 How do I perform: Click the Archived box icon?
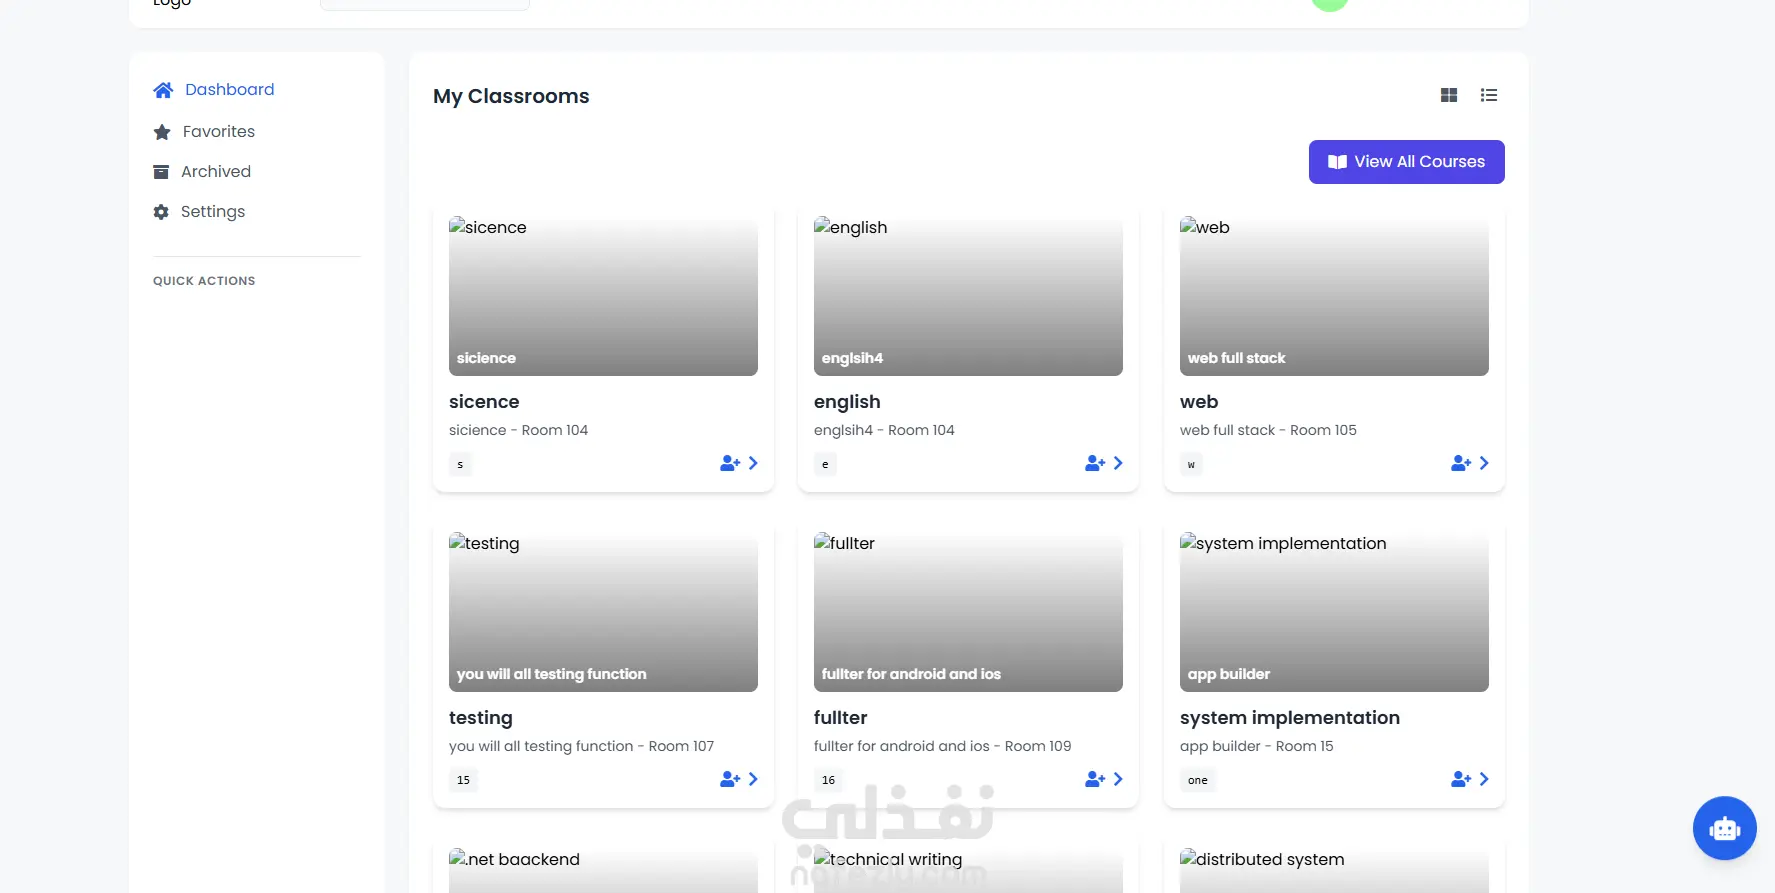[161, 172]
